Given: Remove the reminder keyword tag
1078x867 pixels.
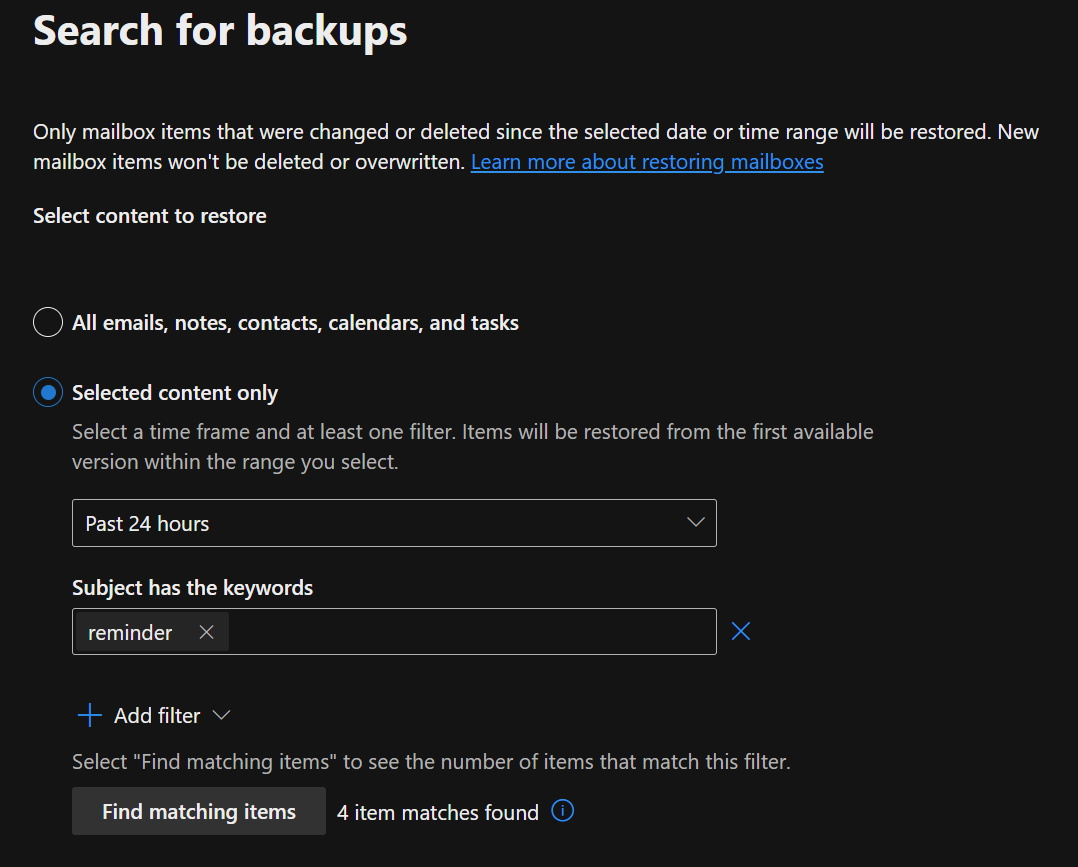Looking at the screenshot, I should click(x=206, y=632).
